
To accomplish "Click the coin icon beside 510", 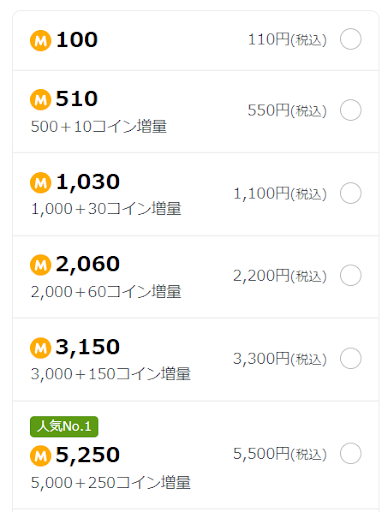I will click(x=41, y=100).
